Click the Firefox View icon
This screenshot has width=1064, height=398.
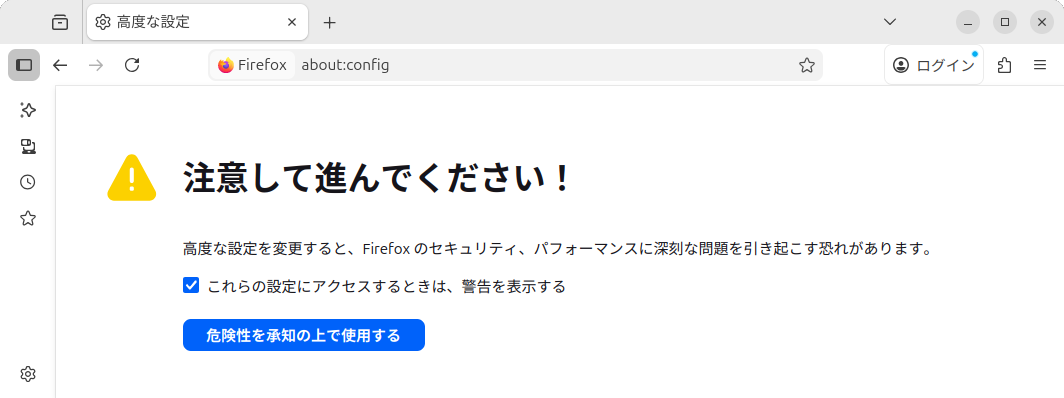60,22
